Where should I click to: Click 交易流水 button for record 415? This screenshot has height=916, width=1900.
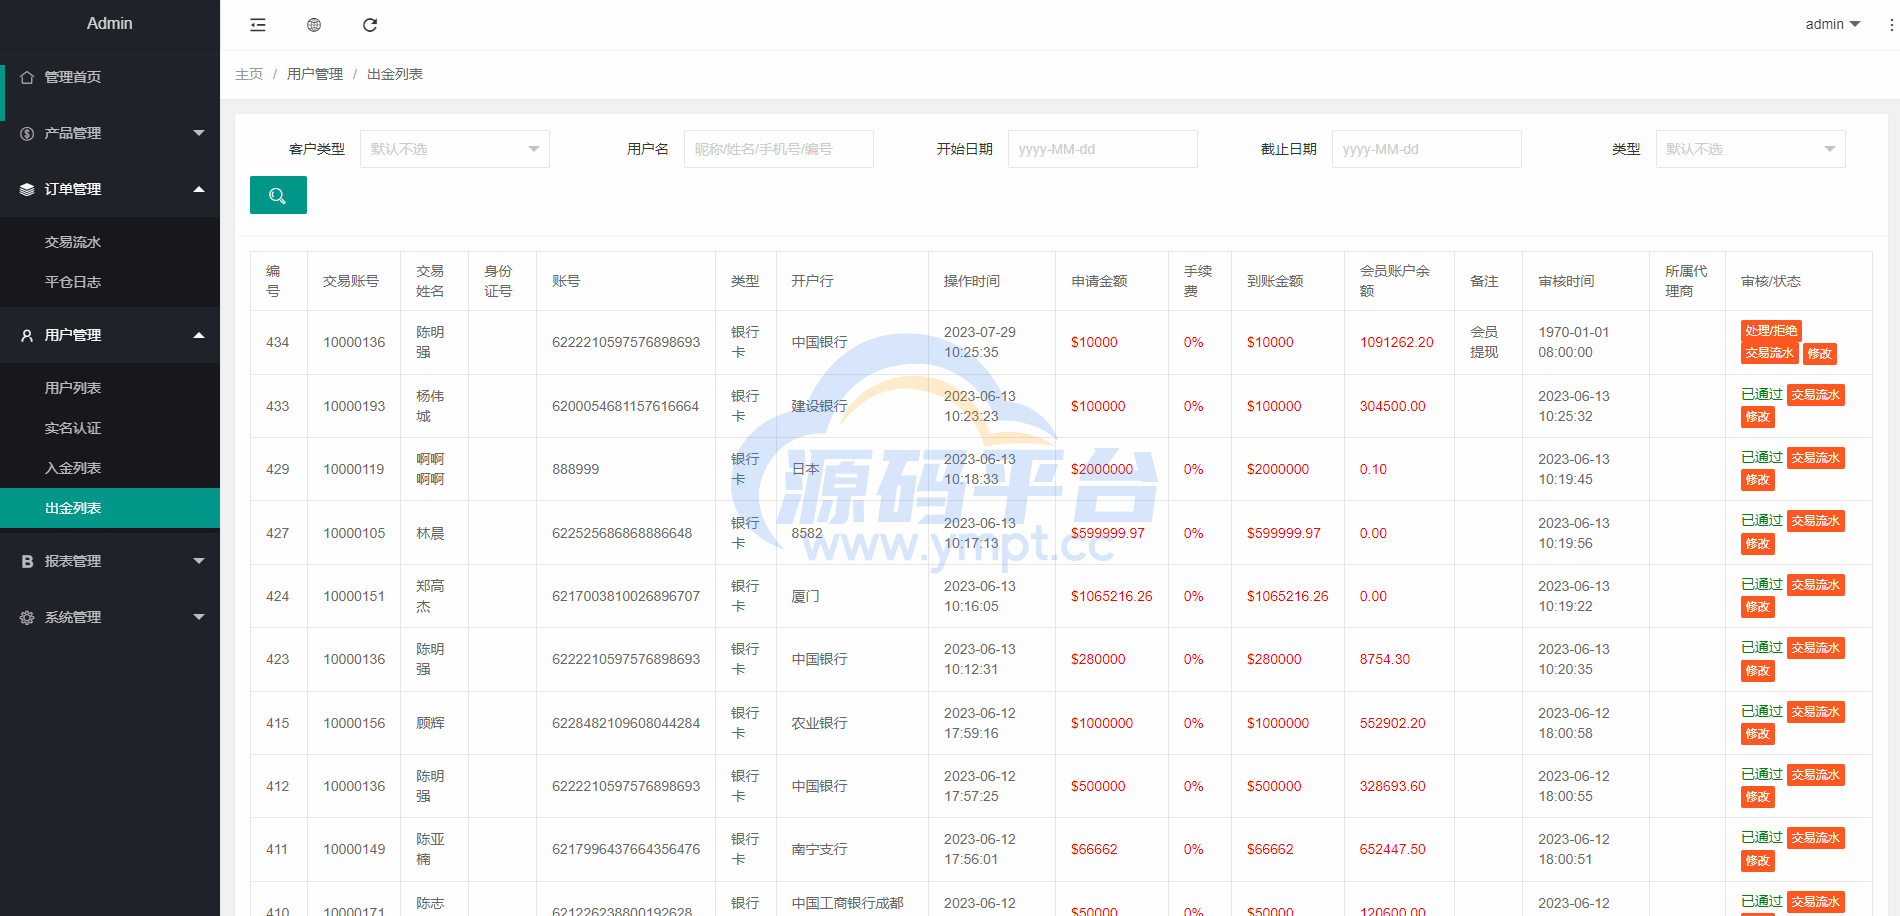1816,712
